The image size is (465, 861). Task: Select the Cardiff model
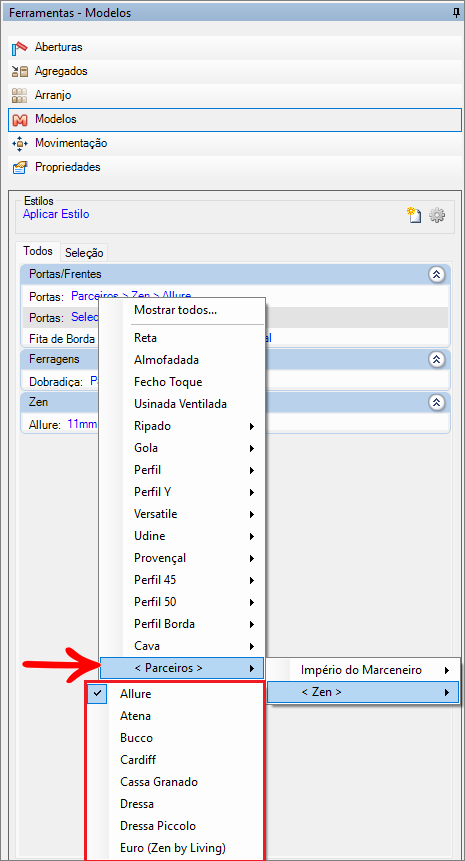tap(175, 760)
